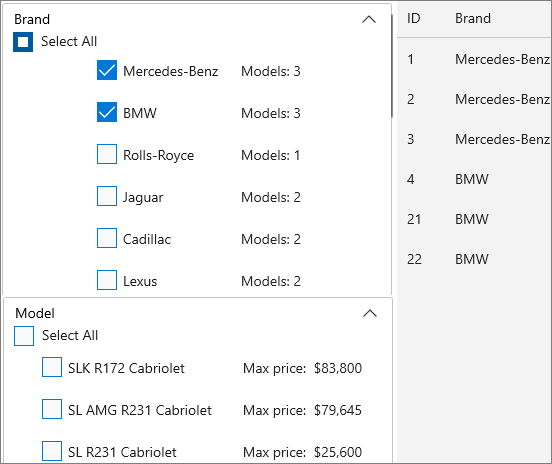Select grid row with ID 22
Screen dimensions: 552x464
pos(474,259)
